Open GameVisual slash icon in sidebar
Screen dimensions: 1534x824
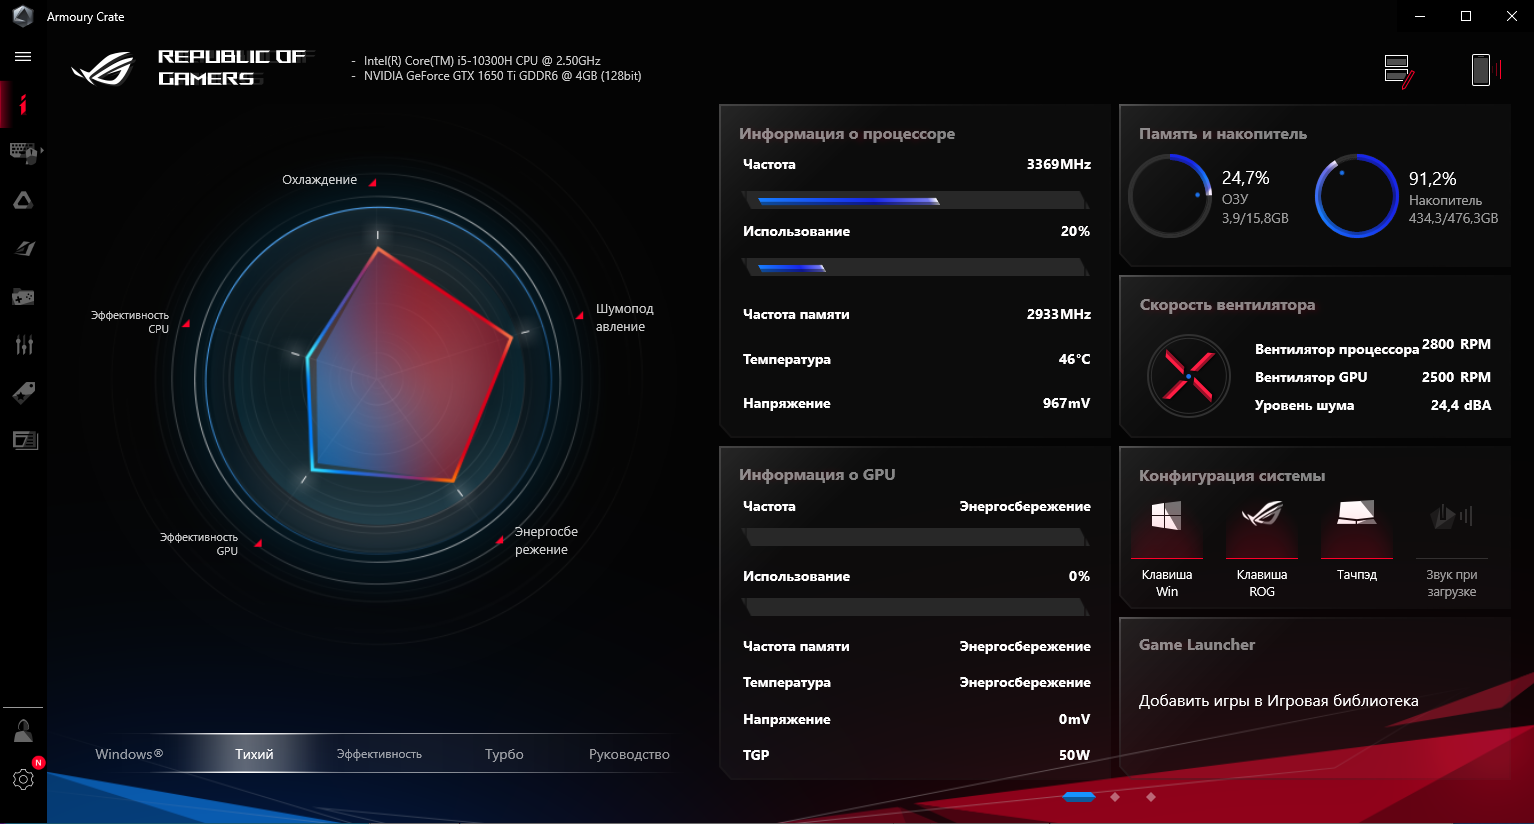click(24, 248)
